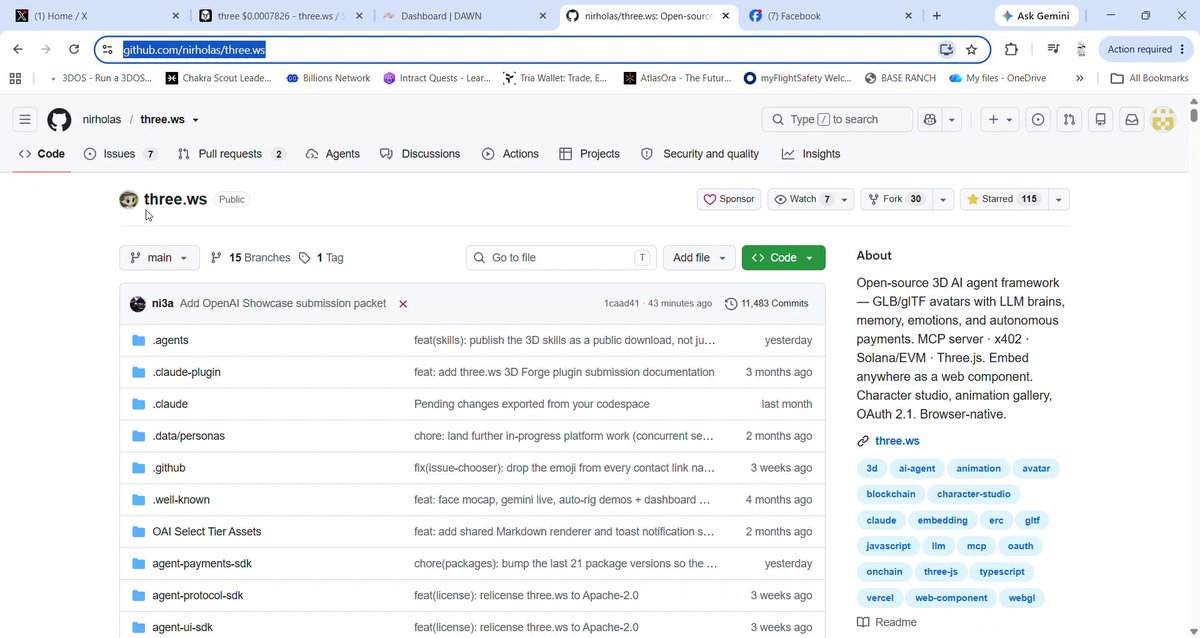Open the Watch notifications dropdown
Image resolution: width=1200 pixels, height=638 pixels.
click(x=811, y=199)
